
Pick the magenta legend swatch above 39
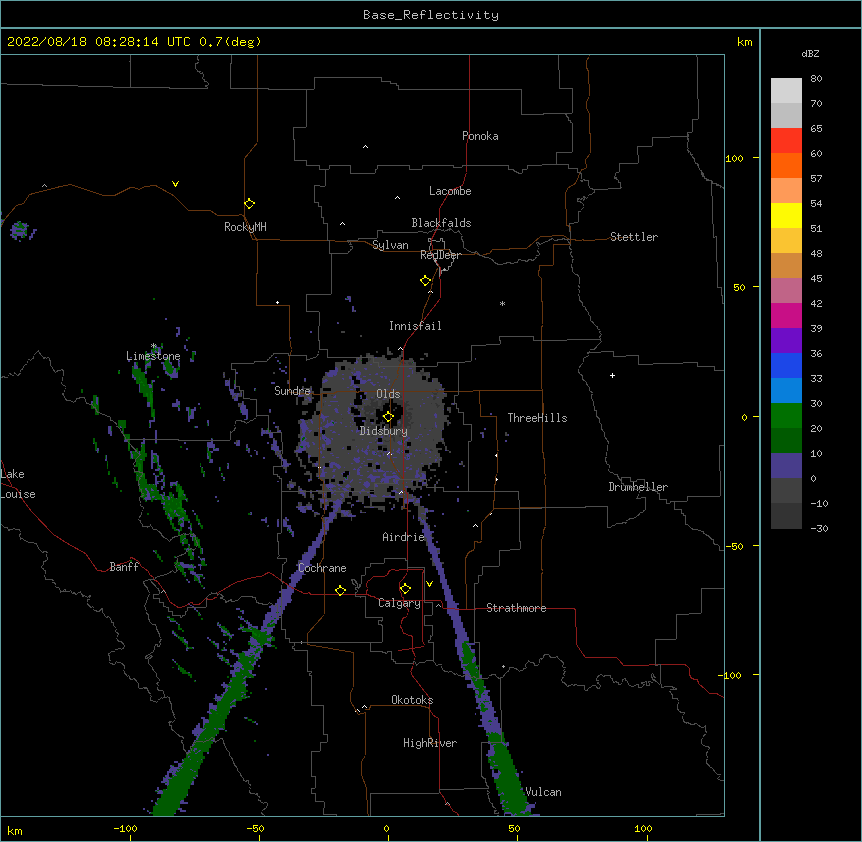click(786, 315)
